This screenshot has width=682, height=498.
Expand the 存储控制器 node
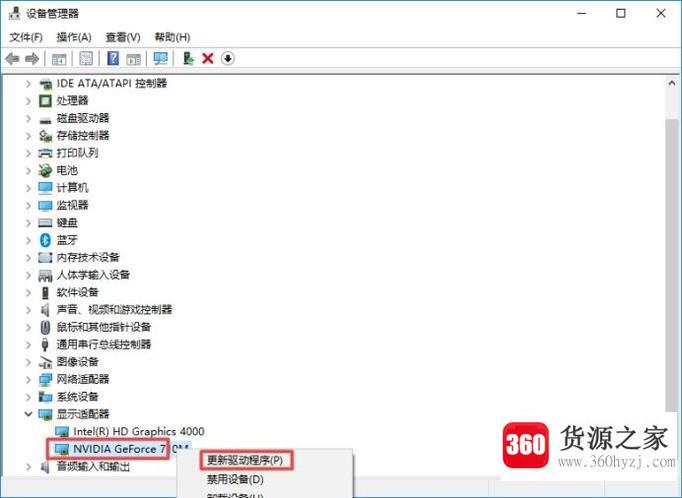[x=28, y=136]
